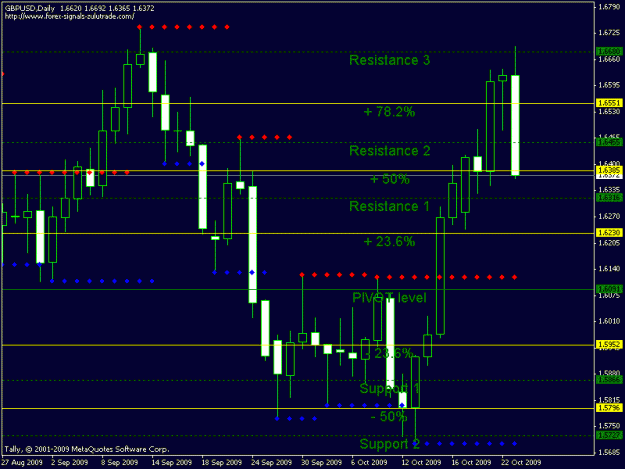Click the 8 Sep 2009 date label
This screenshot has width=625, height=469.
click(120, 462)
